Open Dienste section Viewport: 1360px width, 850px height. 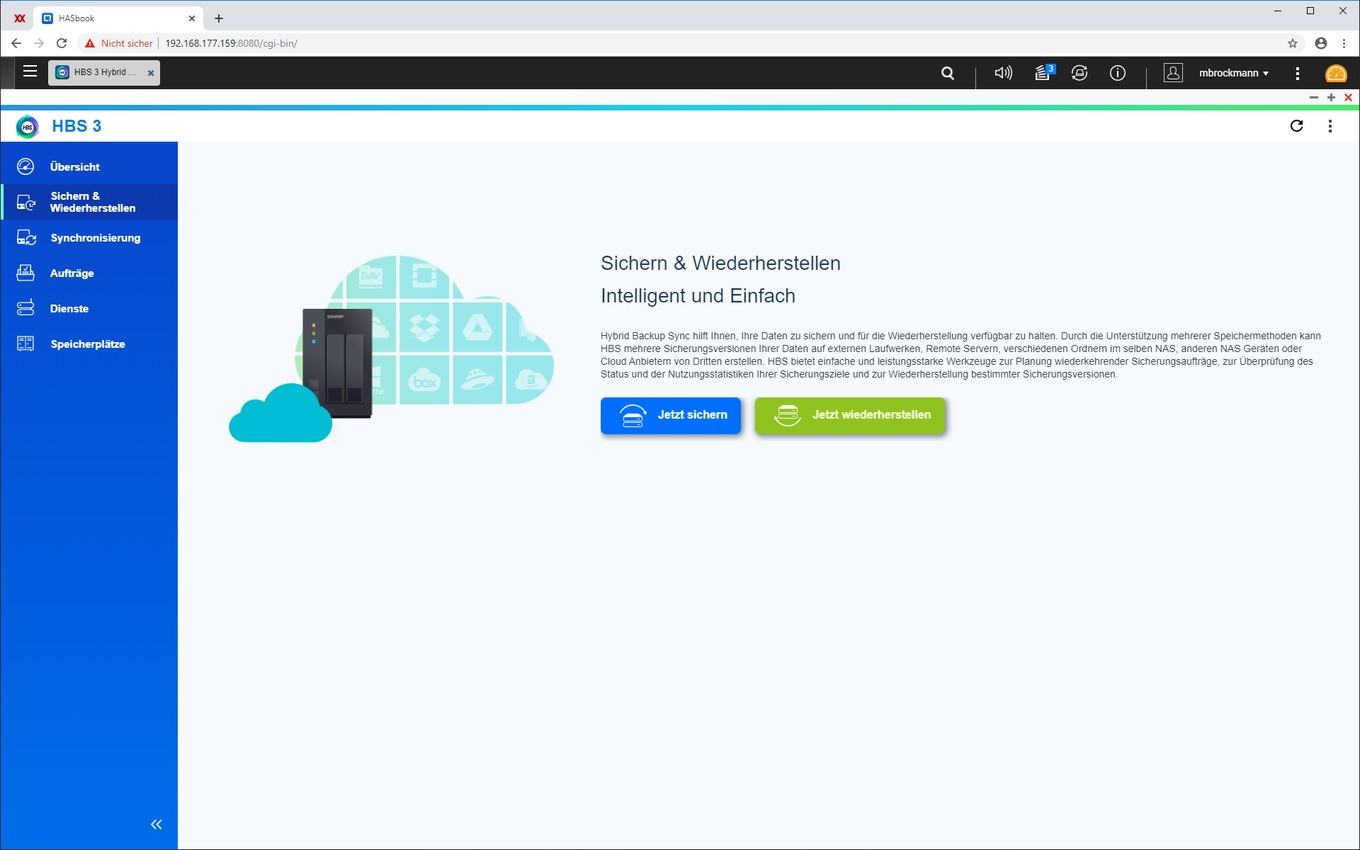point(89,309)
